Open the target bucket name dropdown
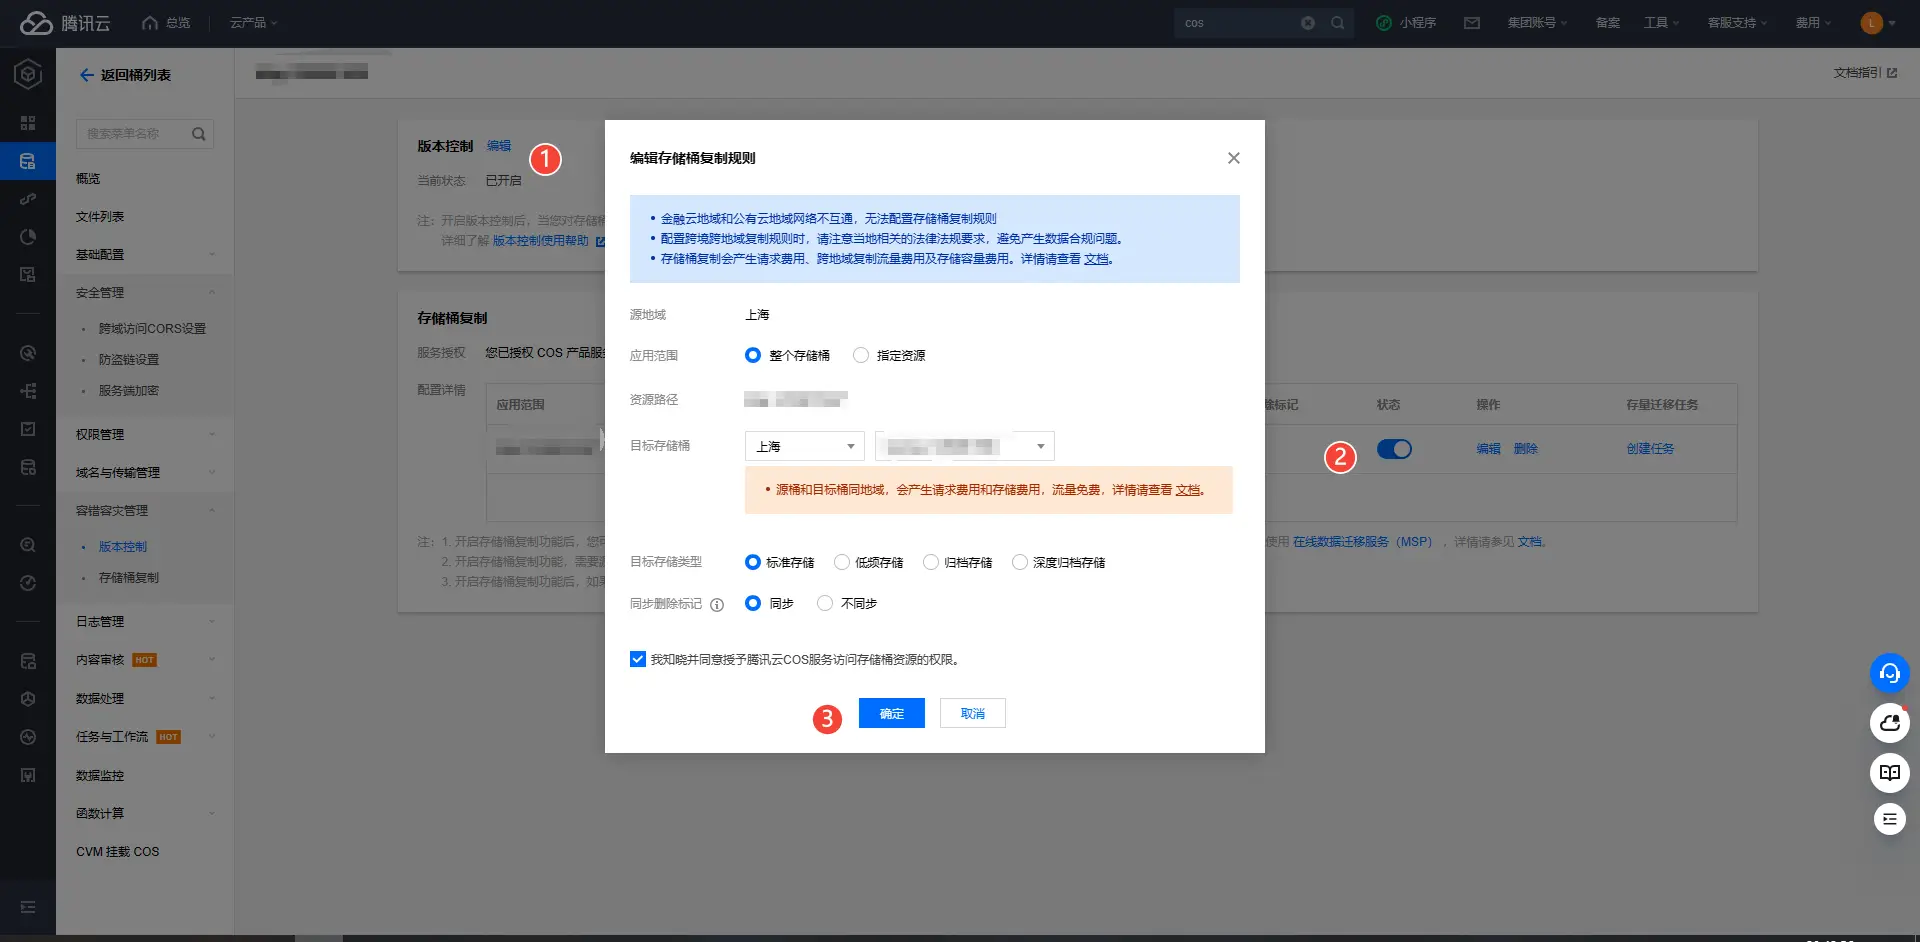Screen dimensions: 1920x942 964,446
